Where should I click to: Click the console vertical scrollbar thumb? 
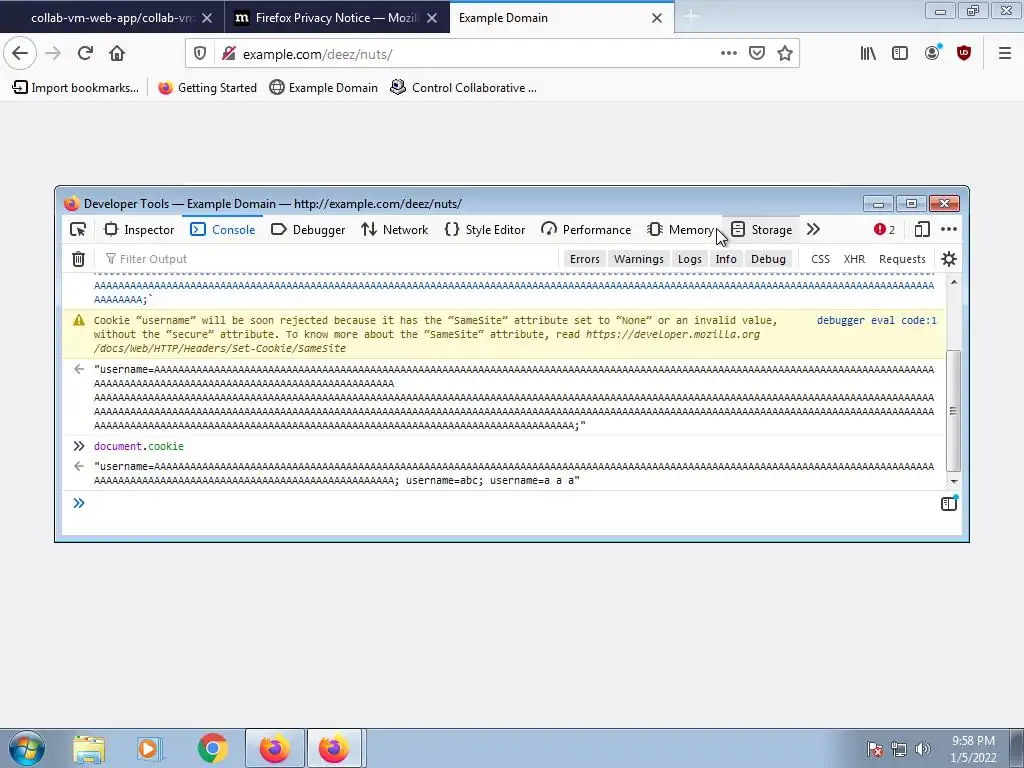pos(954,411)
